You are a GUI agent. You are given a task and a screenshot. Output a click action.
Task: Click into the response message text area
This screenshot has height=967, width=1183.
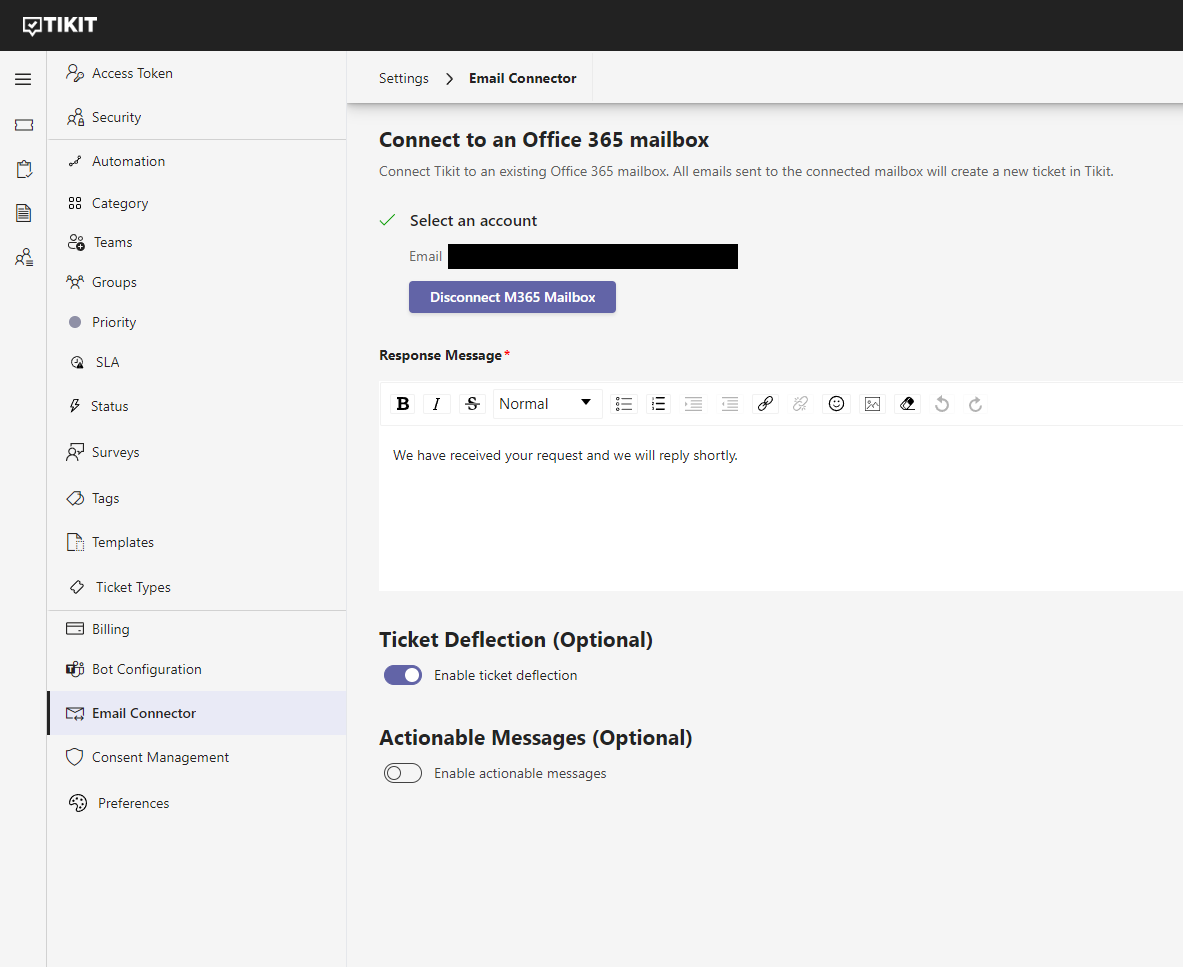pos(781,508)
